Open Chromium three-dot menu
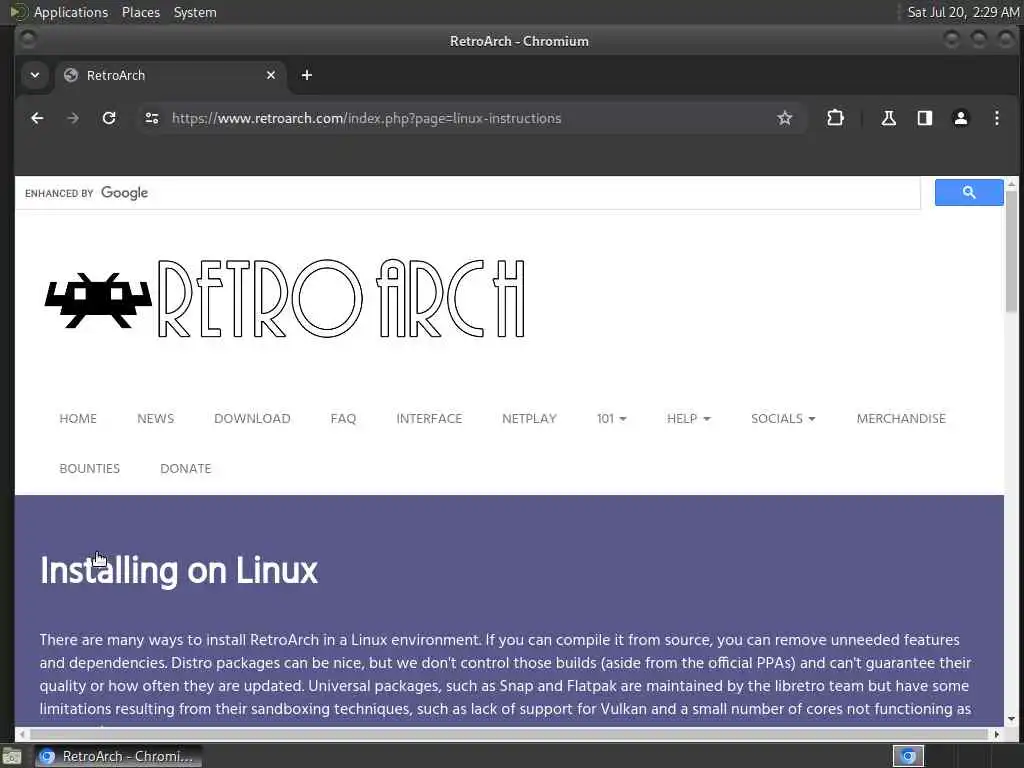The height and width of the screenshot is (768, 1024). click(997, 118)
